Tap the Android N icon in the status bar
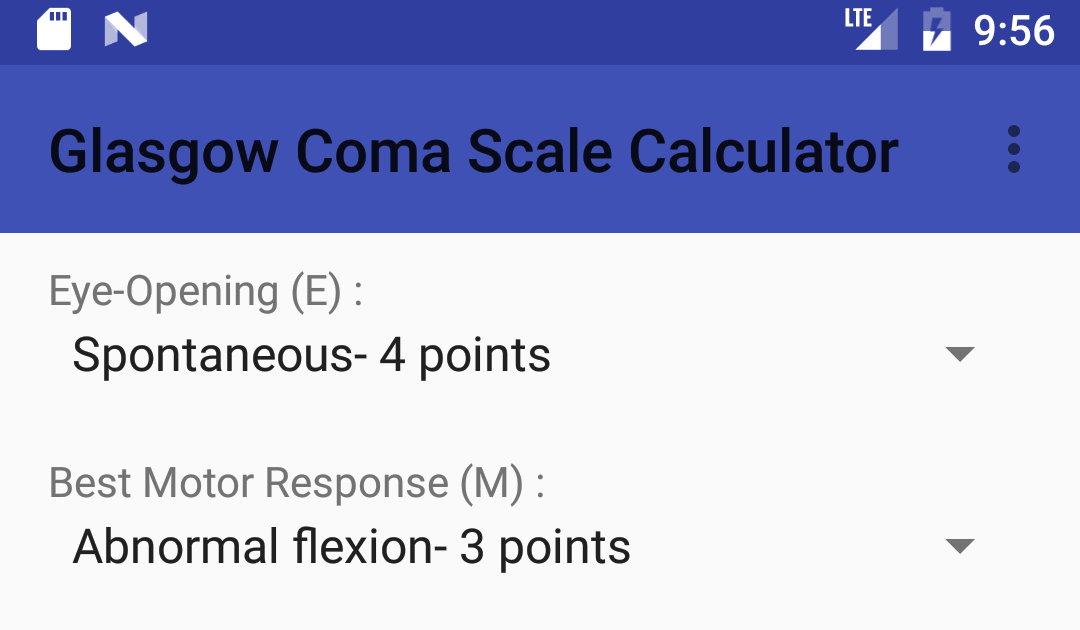 [x=125, y=30]
